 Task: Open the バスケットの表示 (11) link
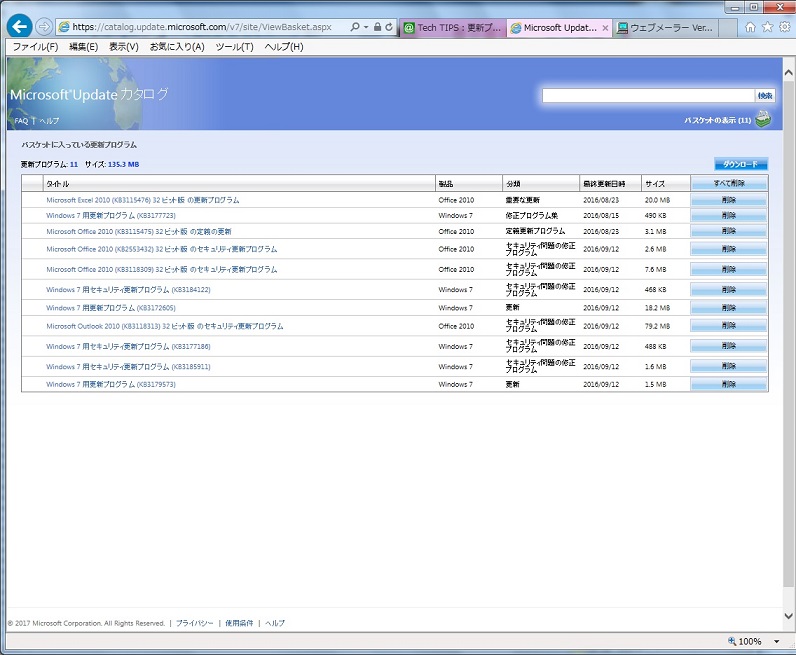click(717, 120)
